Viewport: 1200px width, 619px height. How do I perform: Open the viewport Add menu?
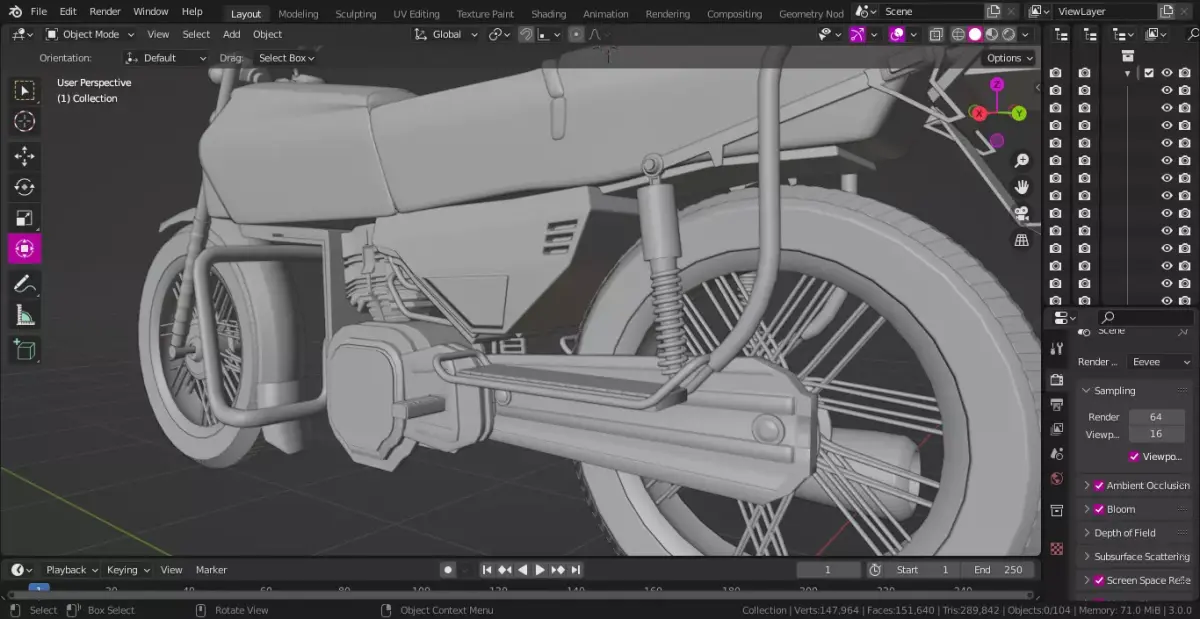[231, 34]
